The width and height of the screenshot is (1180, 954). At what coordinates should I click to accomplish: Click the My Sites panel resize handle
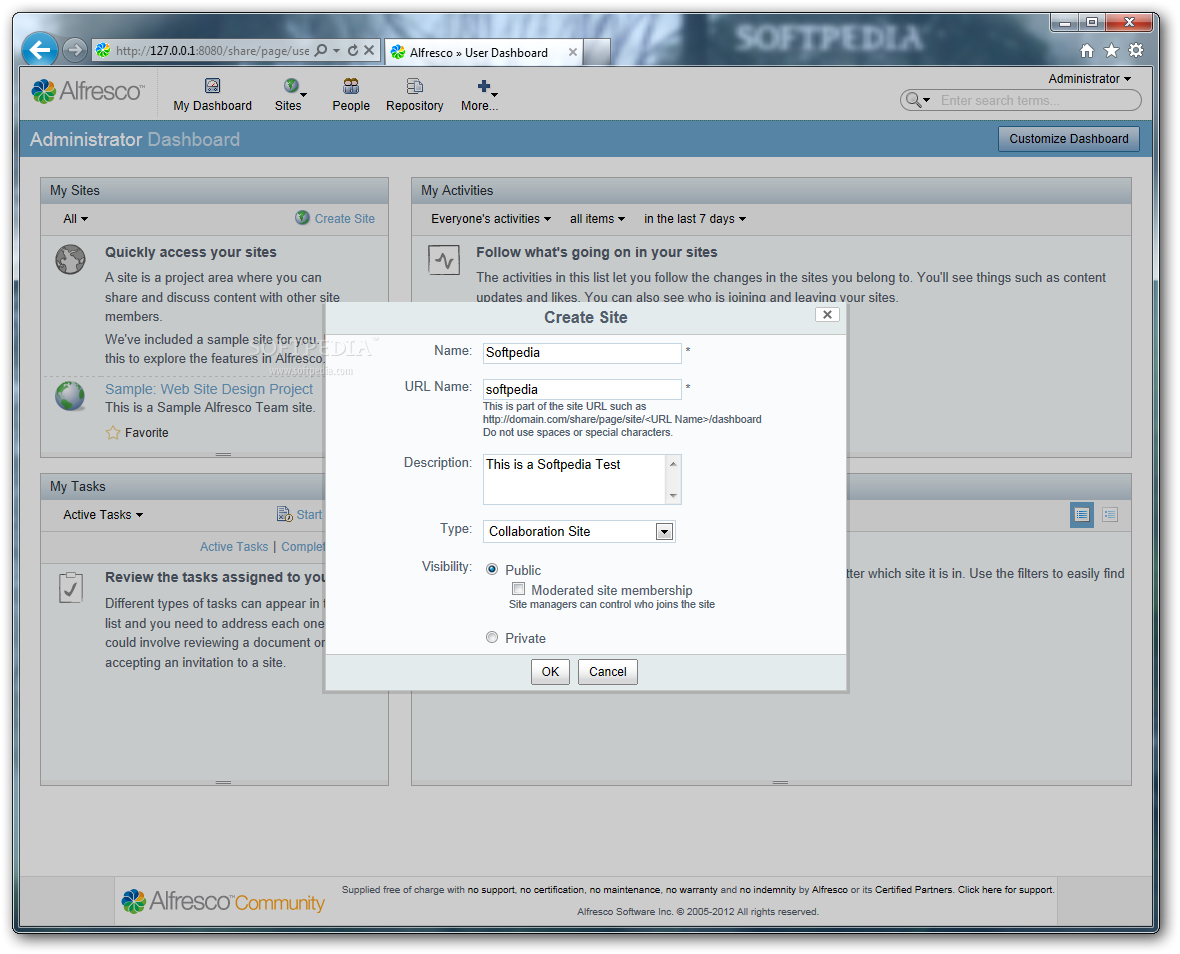pyautogui.click(x=224, y=454)
